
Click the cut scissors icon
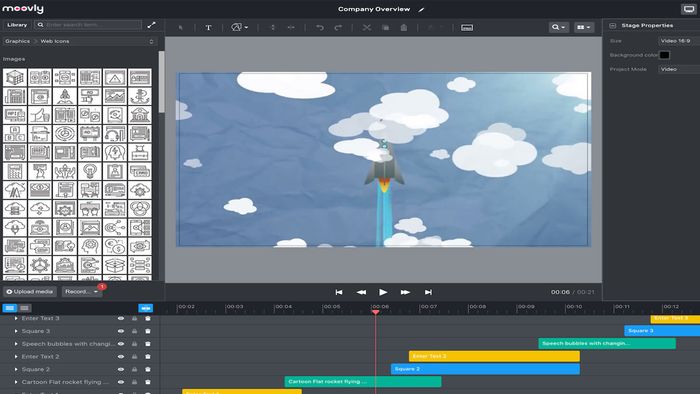367,28
